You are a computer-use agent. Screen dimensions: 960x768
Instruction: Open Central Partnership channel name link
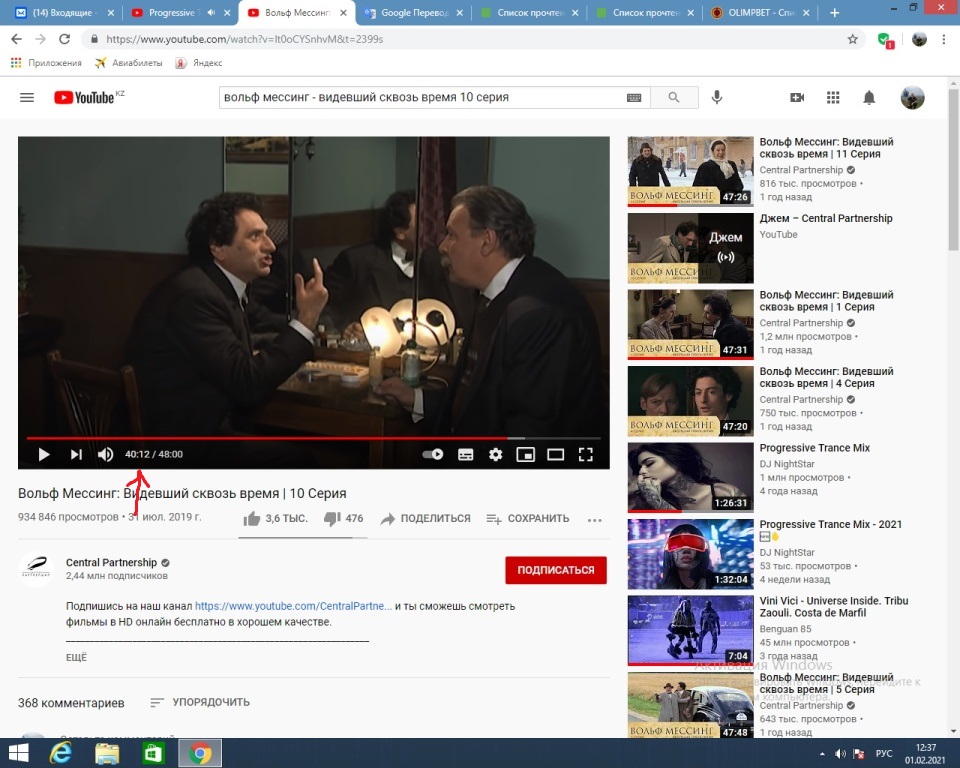coord(111,562)
